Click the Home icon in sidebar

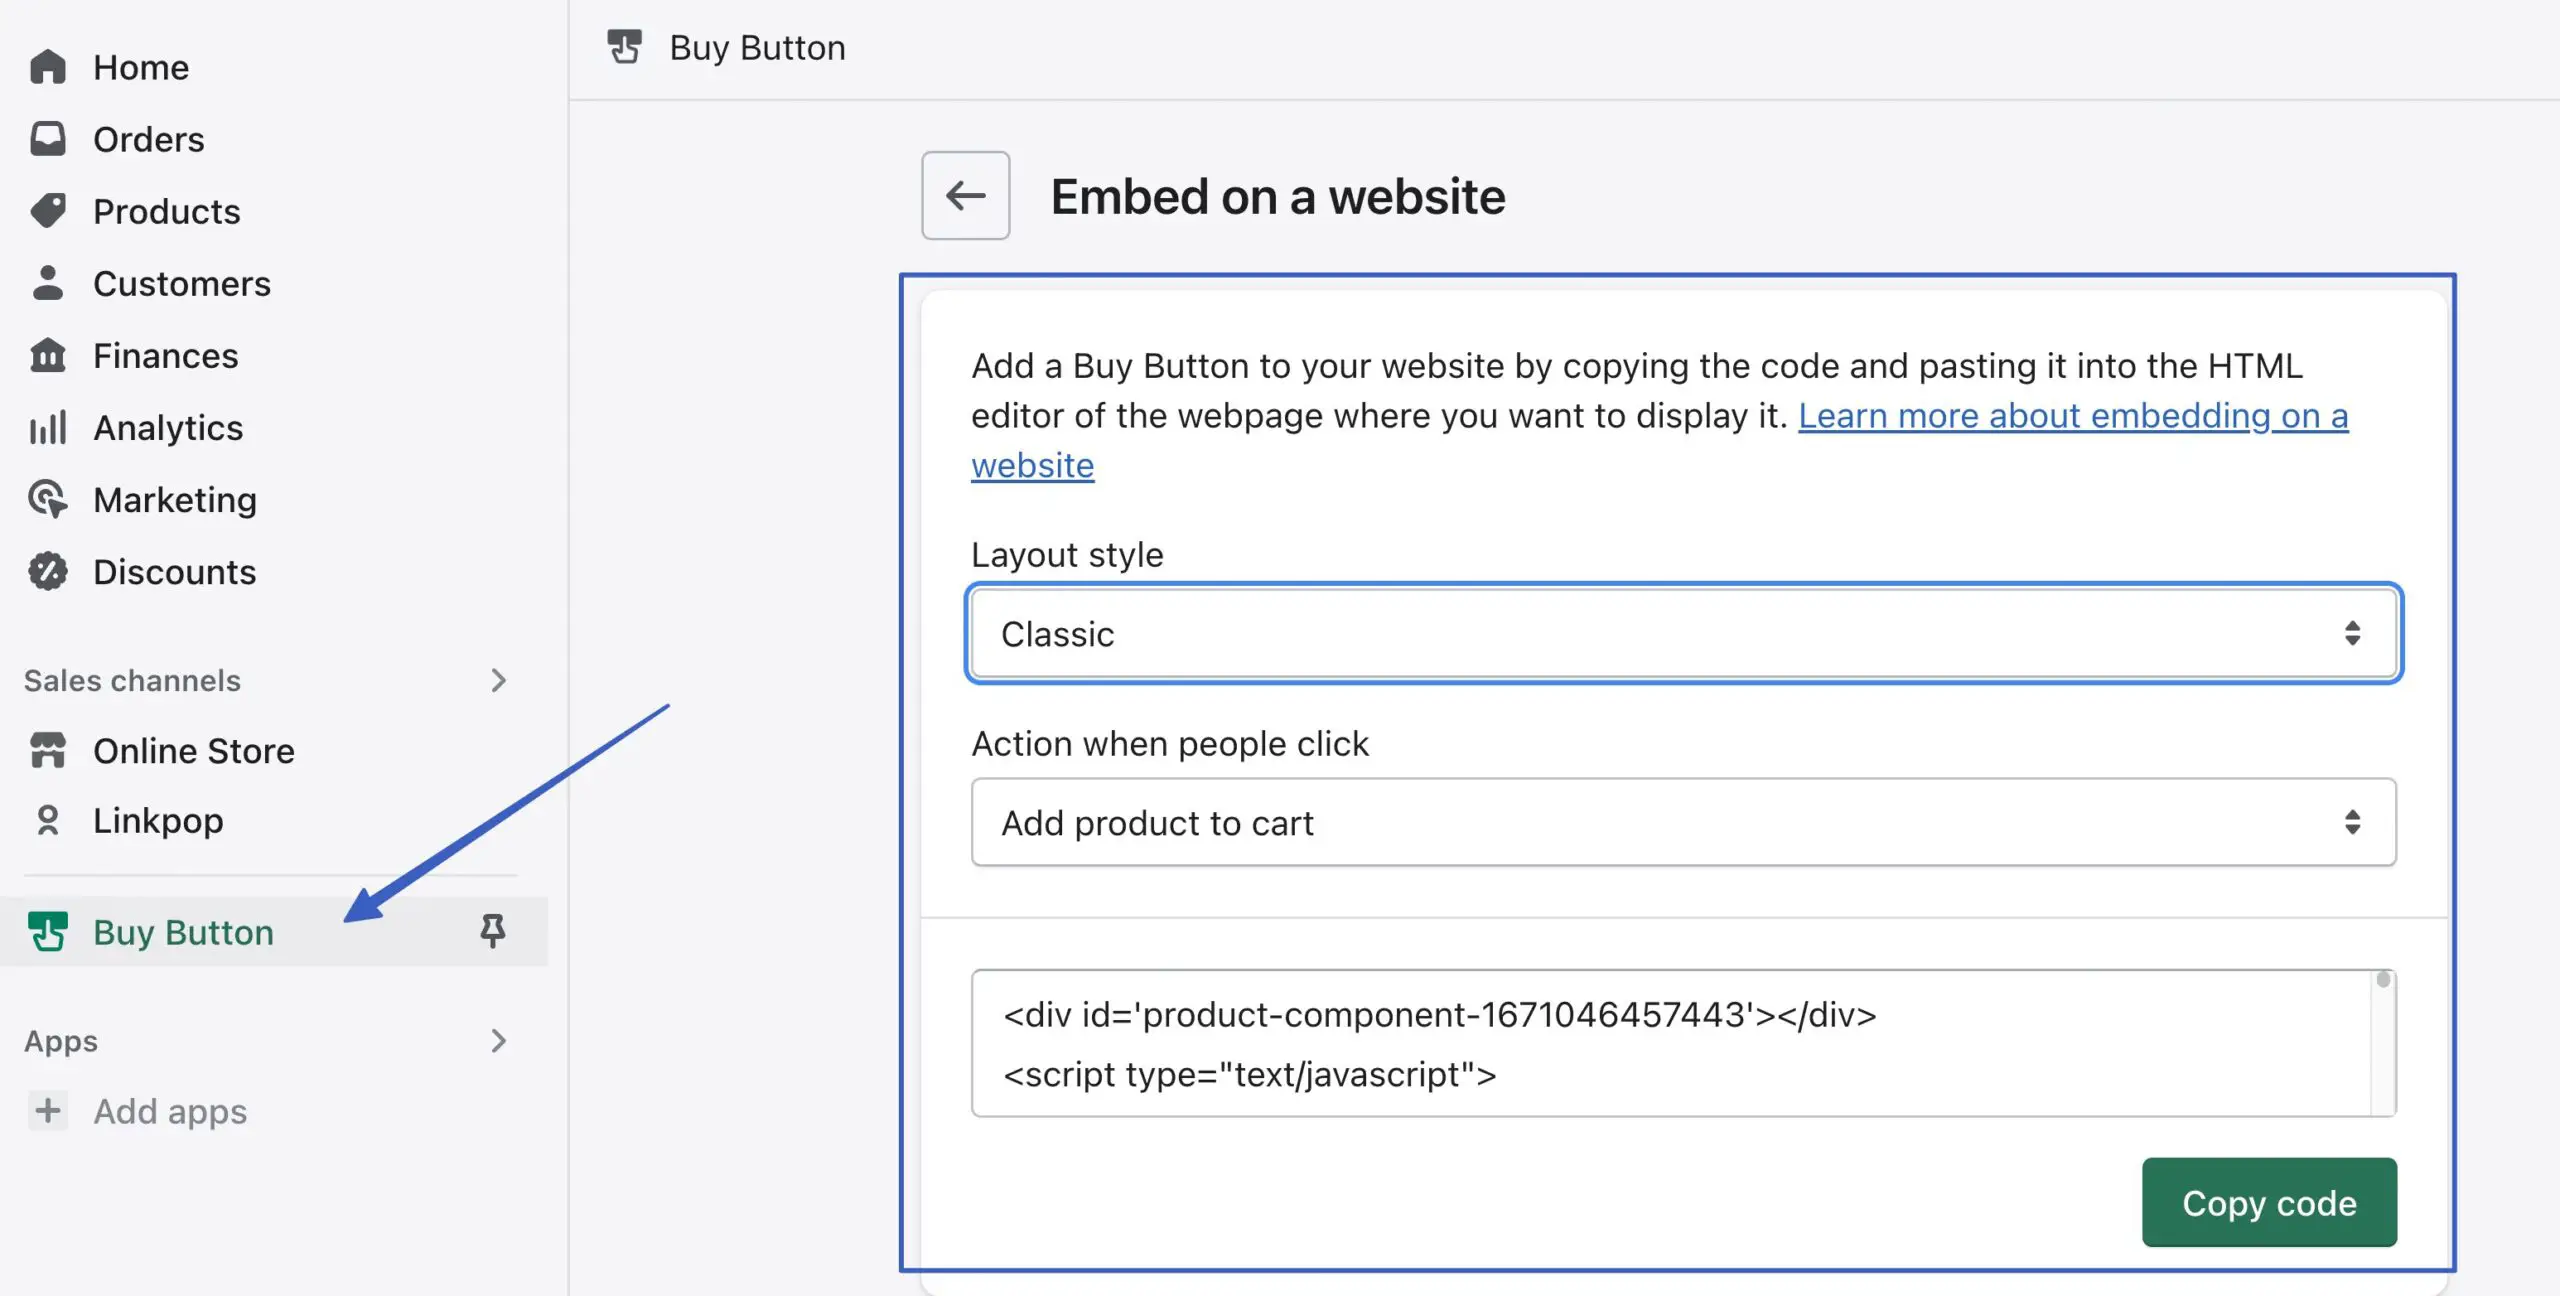coord(47,67)
